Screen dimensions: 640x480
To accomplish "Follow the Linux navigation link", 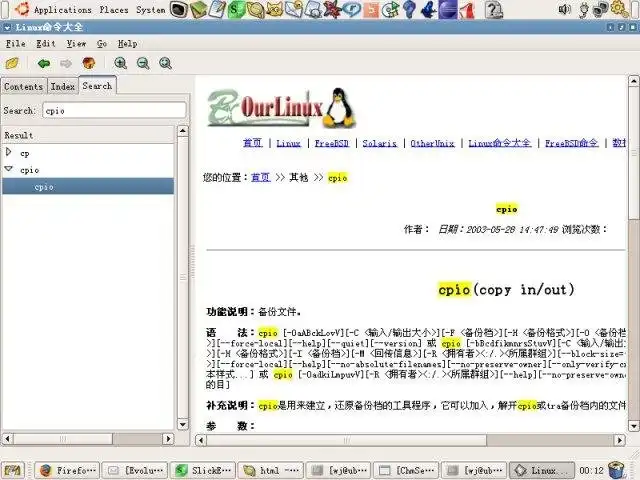I will (x=288, y=143).
